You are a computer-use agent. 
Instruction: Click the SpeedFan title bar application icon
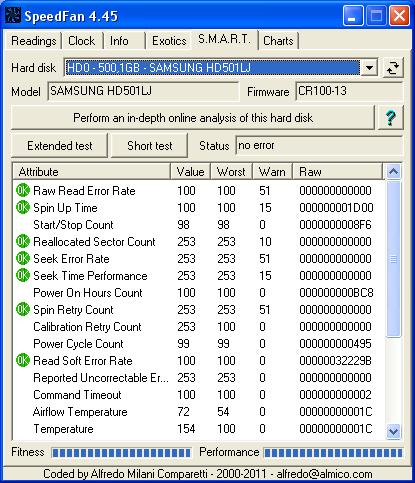point(13,16)
